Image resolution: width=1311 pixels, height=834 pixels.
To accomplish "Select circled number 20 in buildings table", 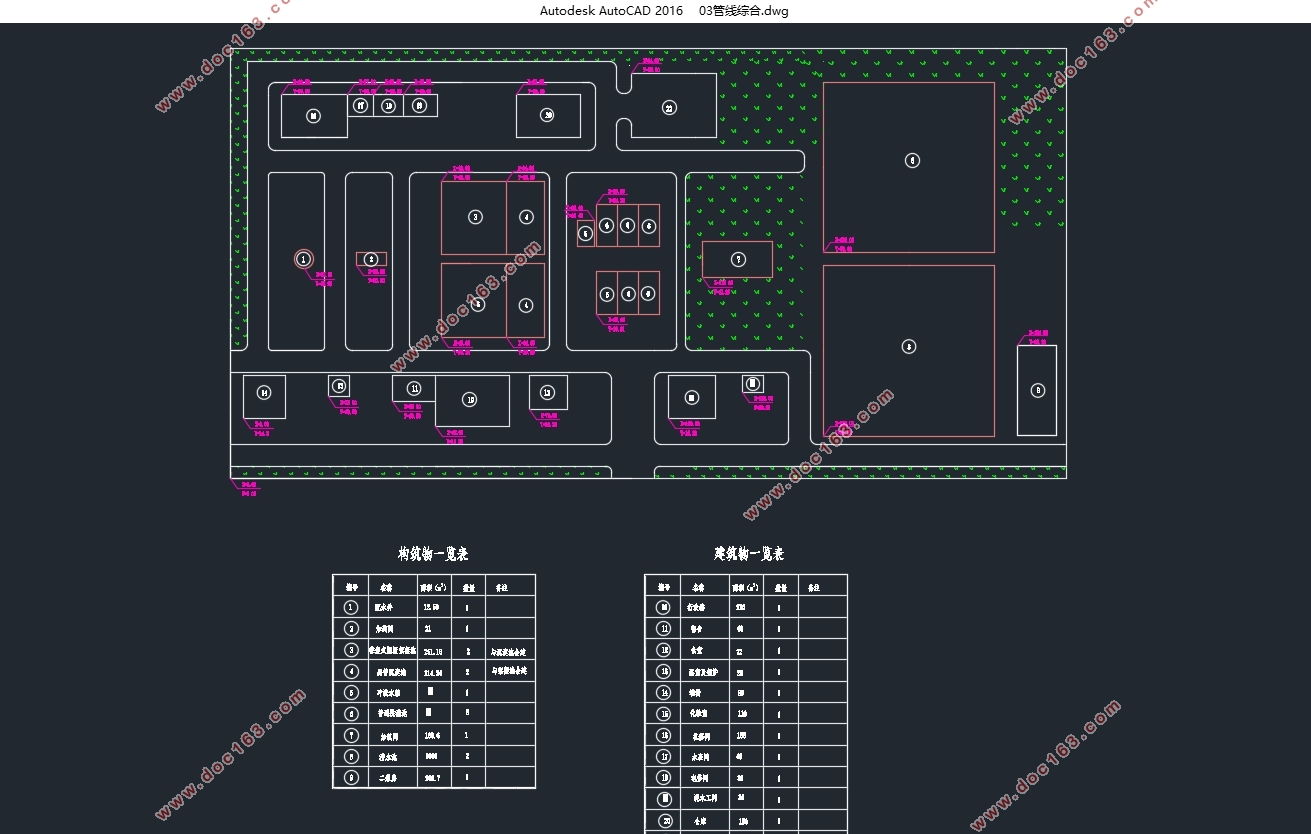I will coord(666,821).
